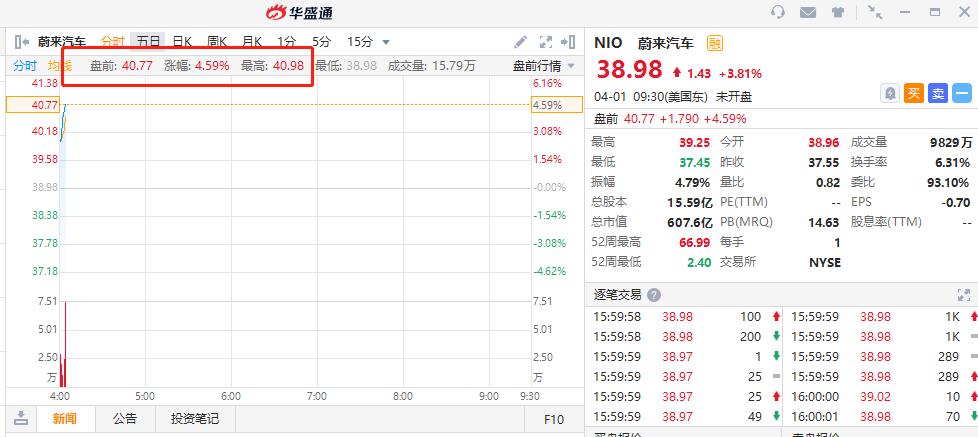
Task: Click the 交易所 value NYSE
Action: (x=825, y=262)
